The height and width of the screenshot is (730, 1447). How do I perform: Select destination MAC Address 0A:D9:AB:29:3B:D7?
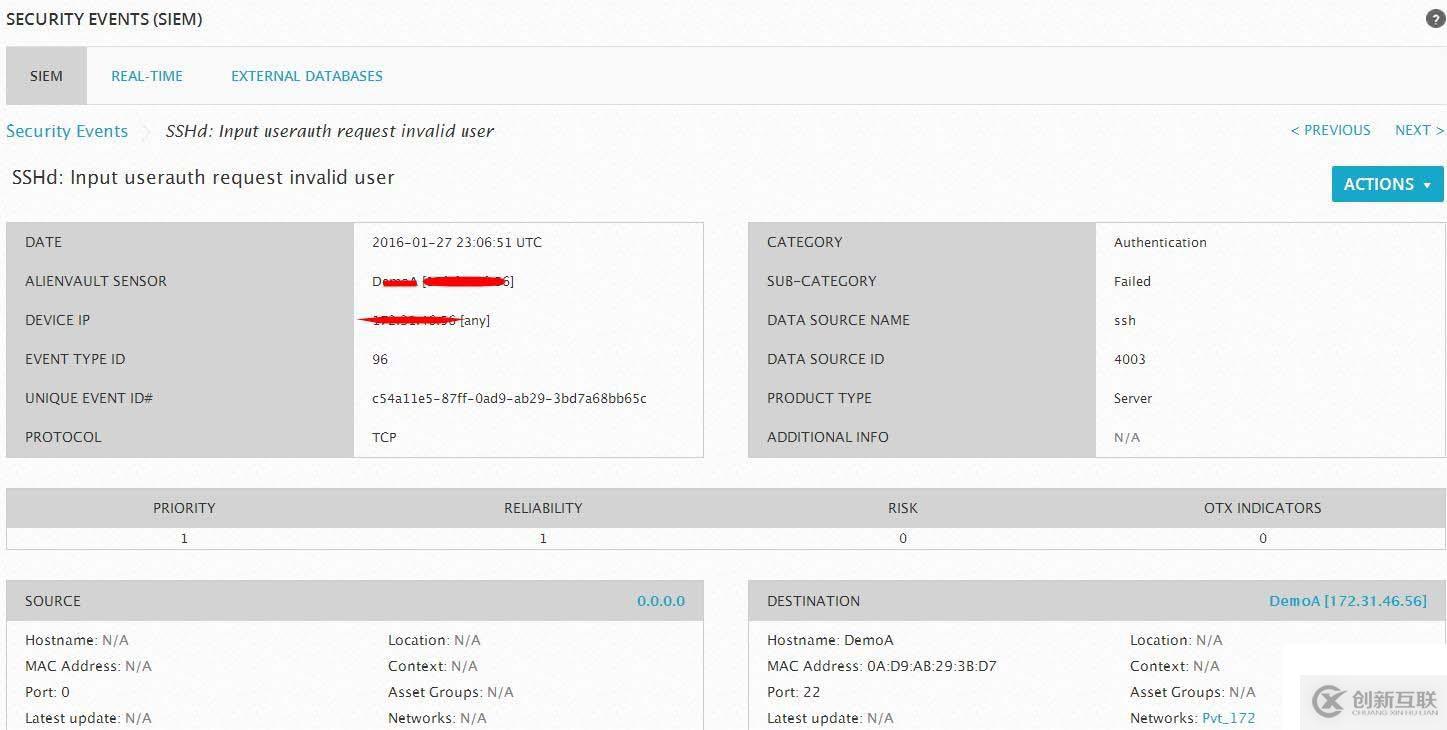(x=882, y=666)
